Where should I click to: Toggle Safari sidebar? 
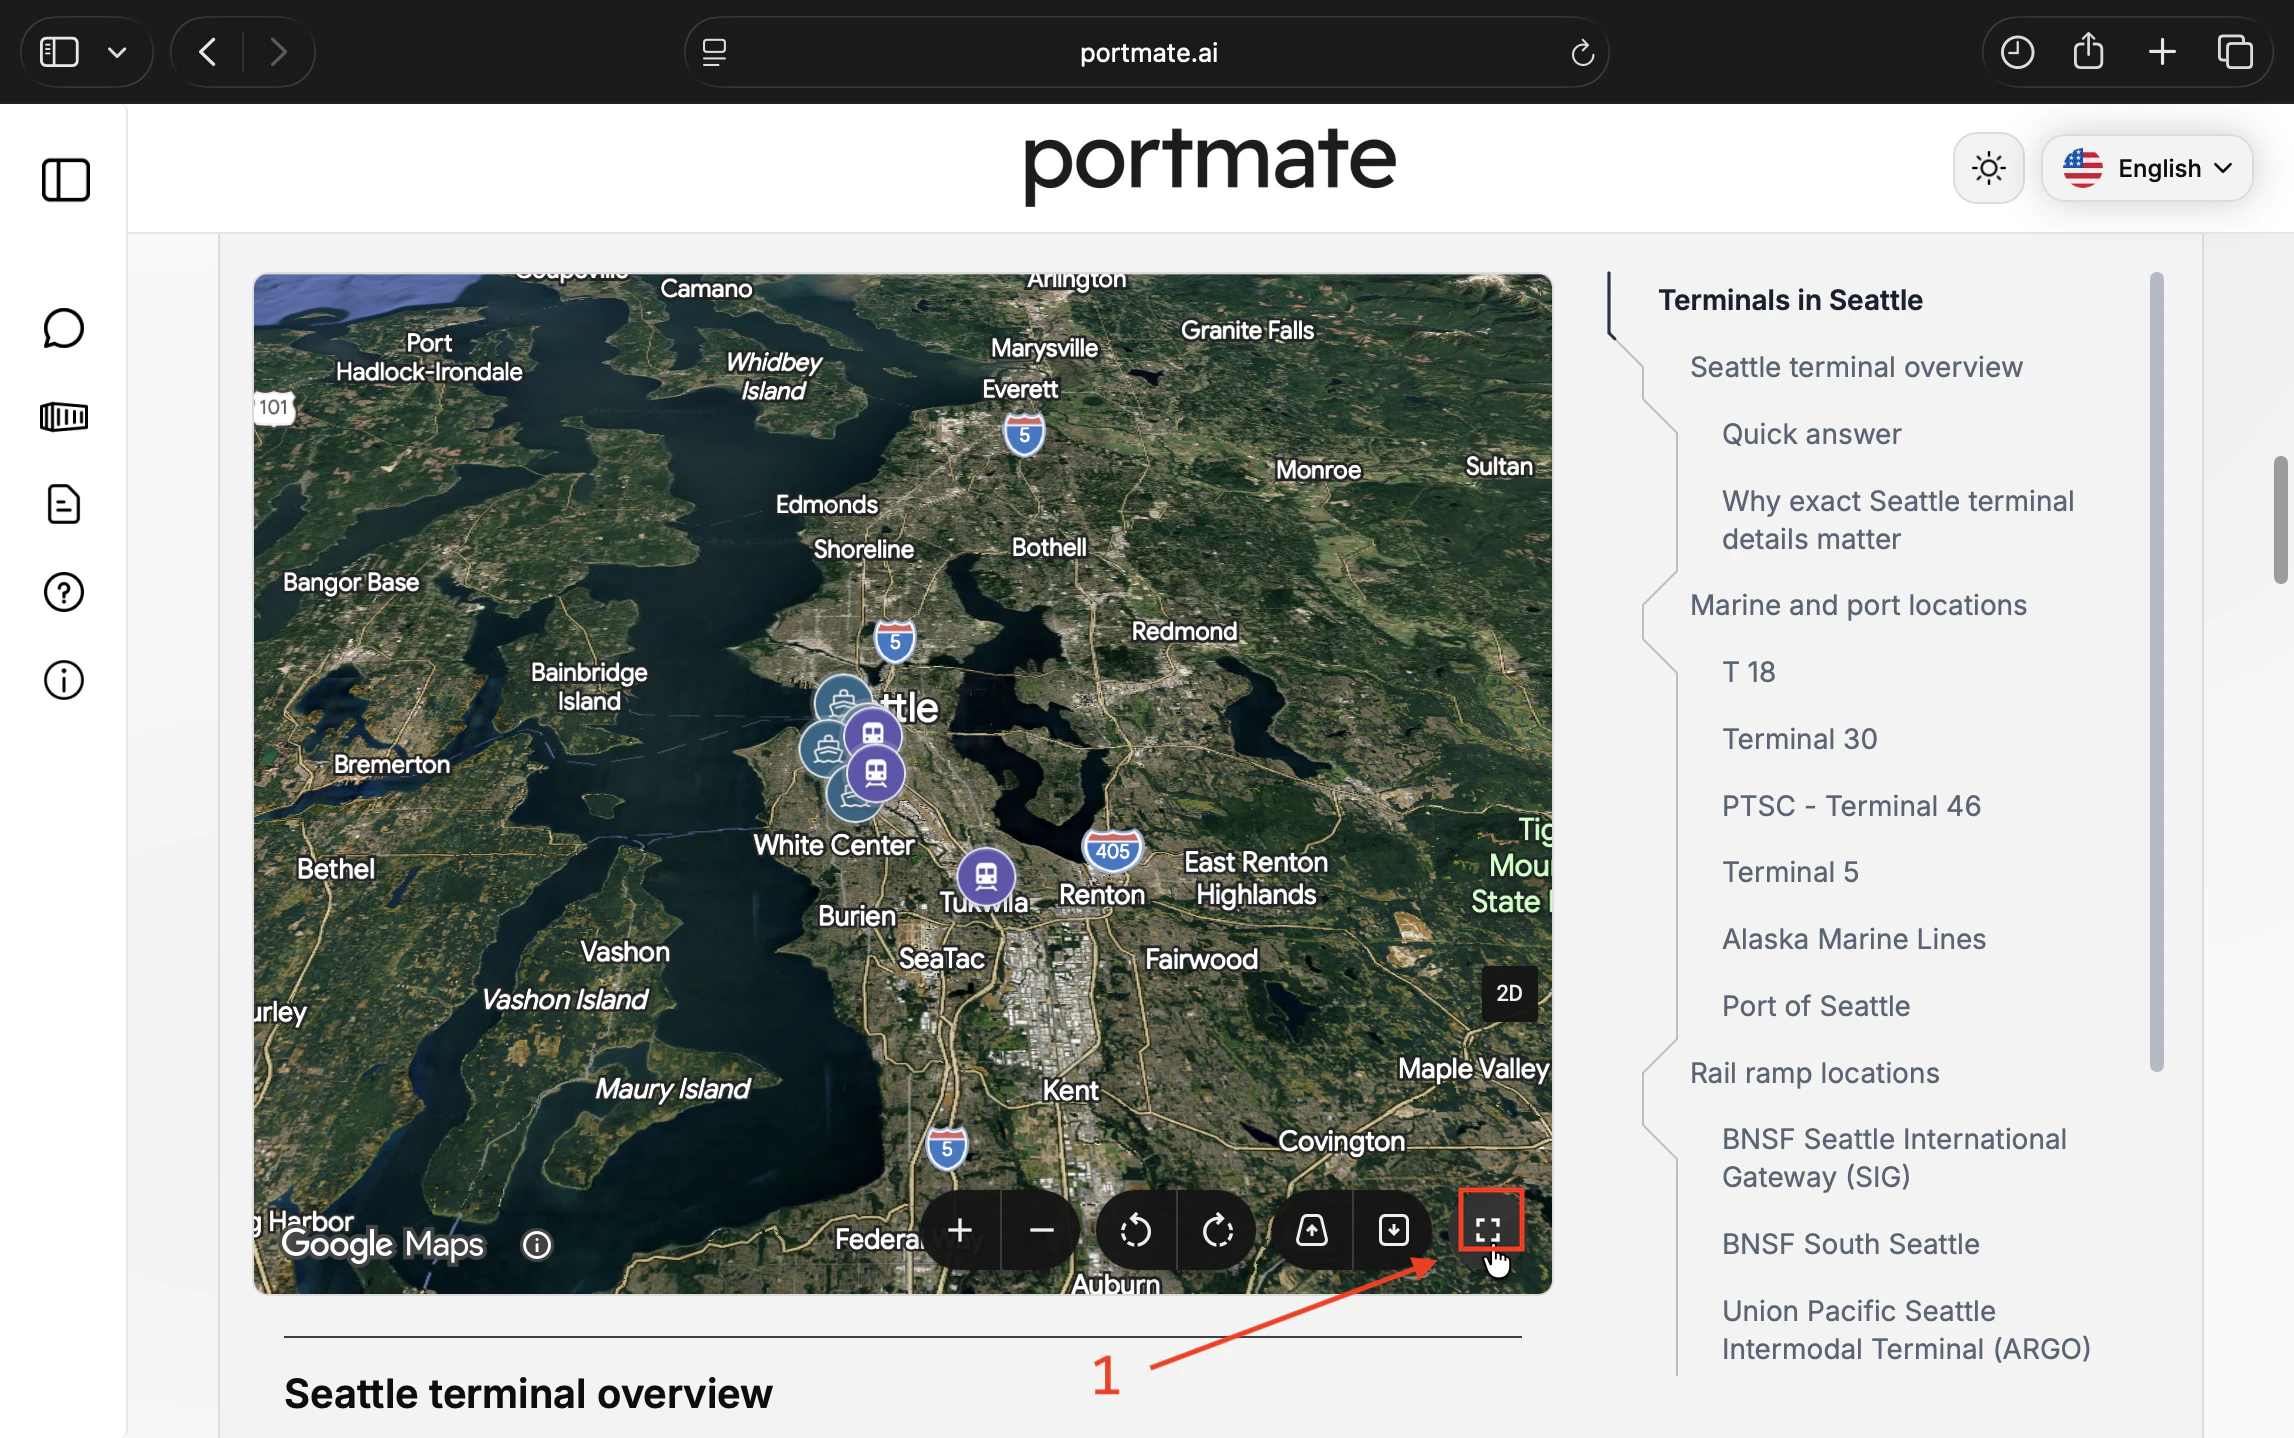click(59, 52)
